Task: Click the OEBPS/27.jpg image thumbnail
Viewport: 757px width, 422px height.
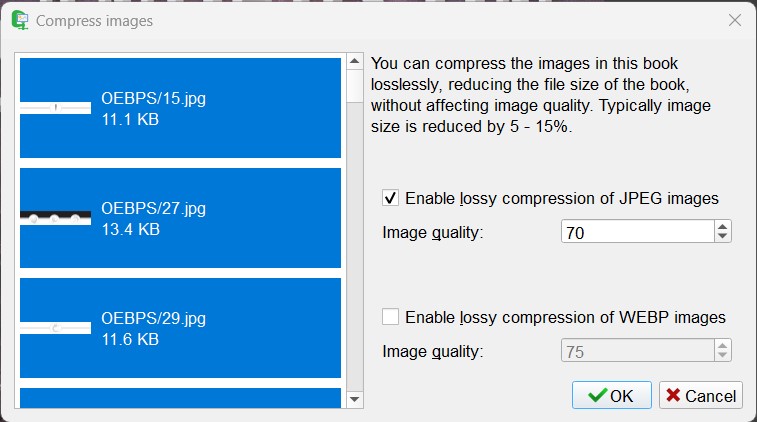Action: point(56,218)
